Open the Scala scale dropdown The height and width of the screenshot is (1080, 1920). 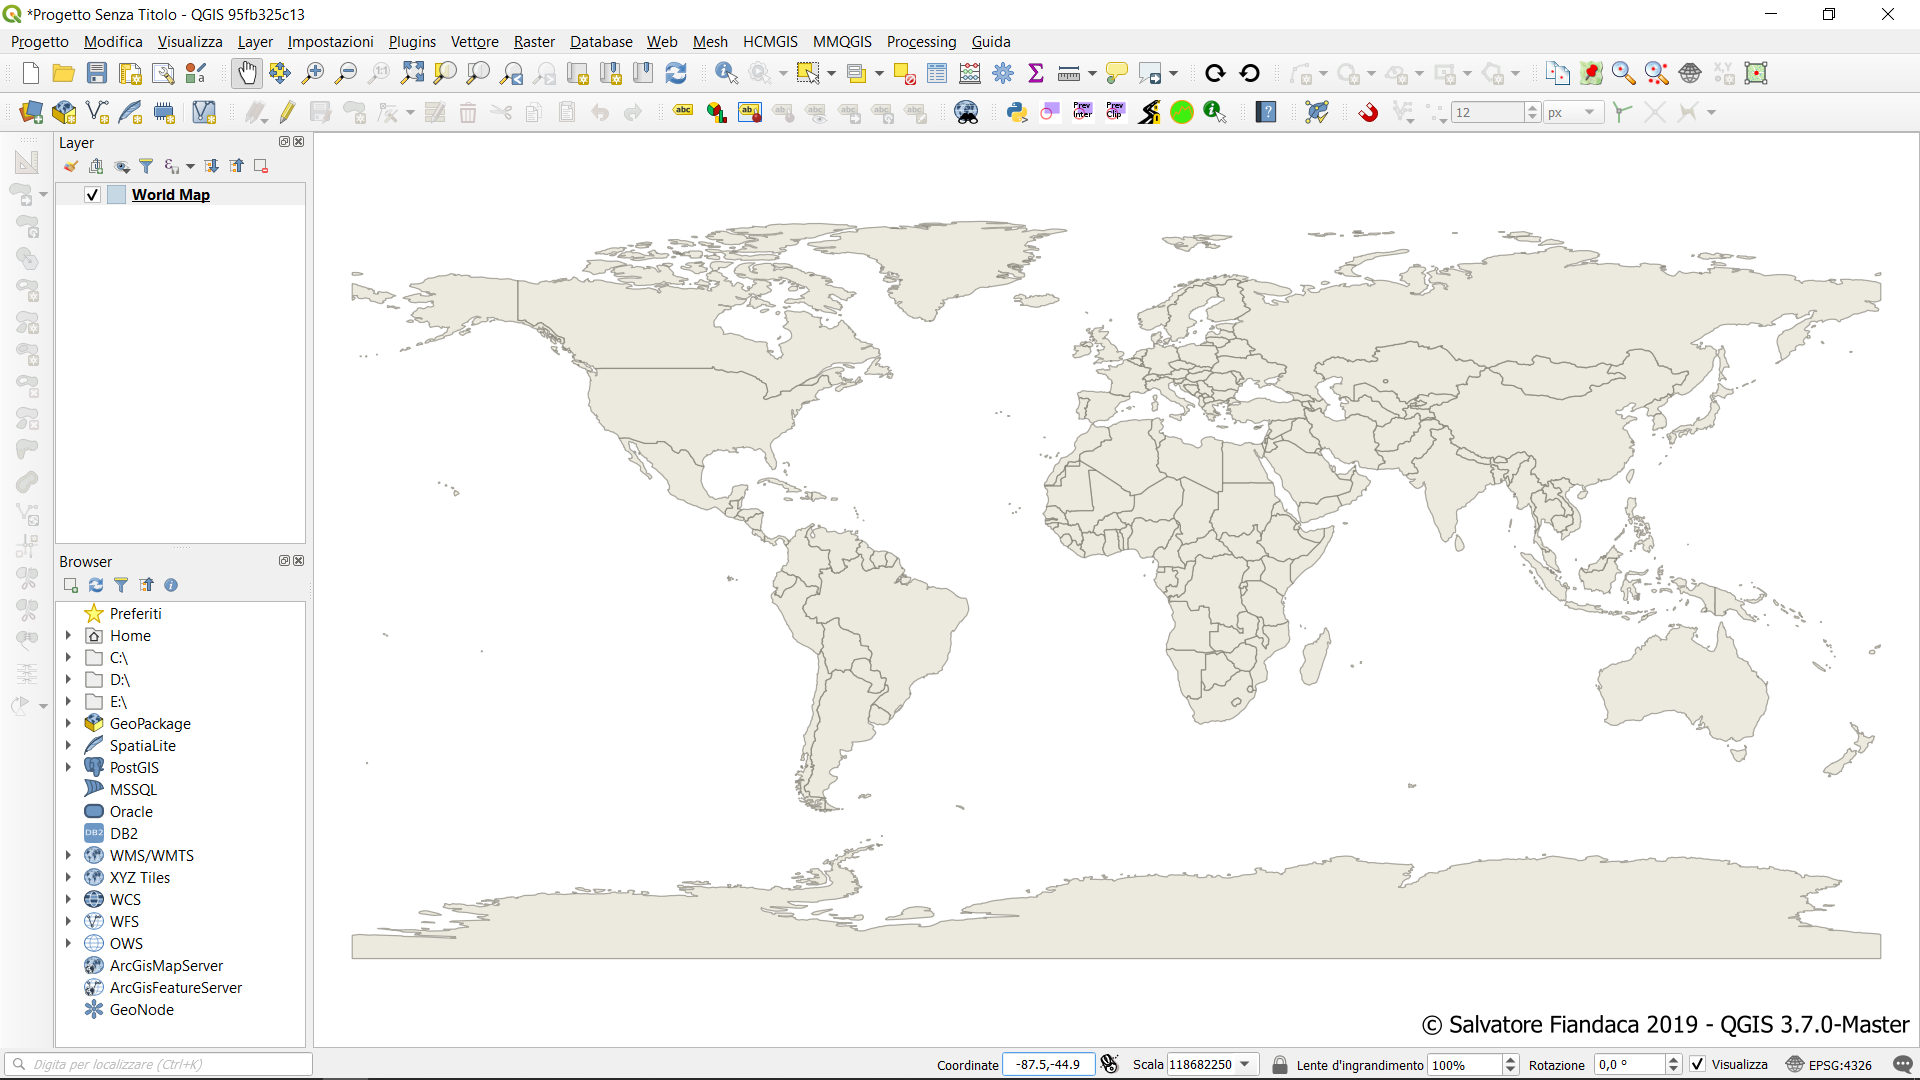coord(1245,1064)
